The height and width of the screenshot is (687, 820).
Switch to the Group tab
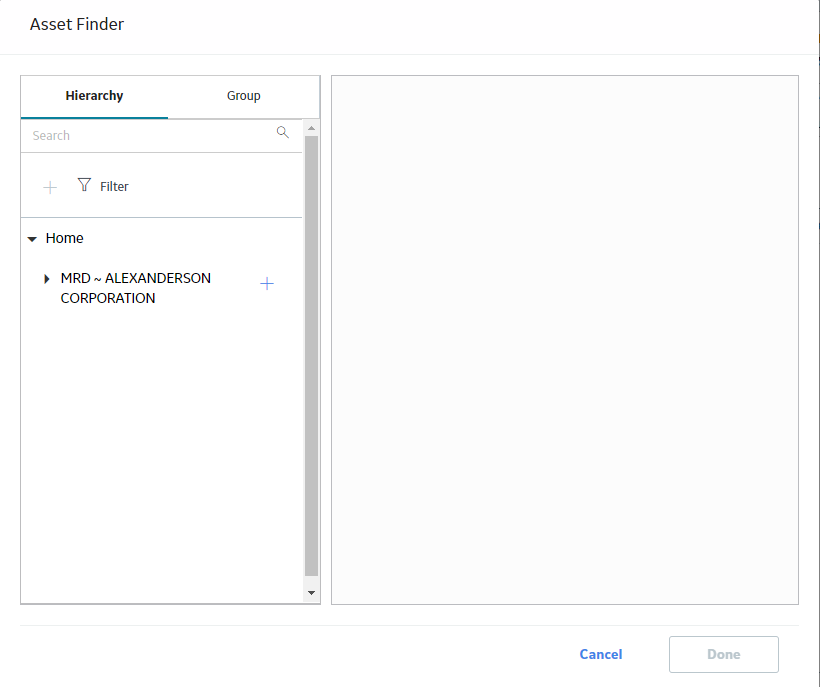click(244, 96)
